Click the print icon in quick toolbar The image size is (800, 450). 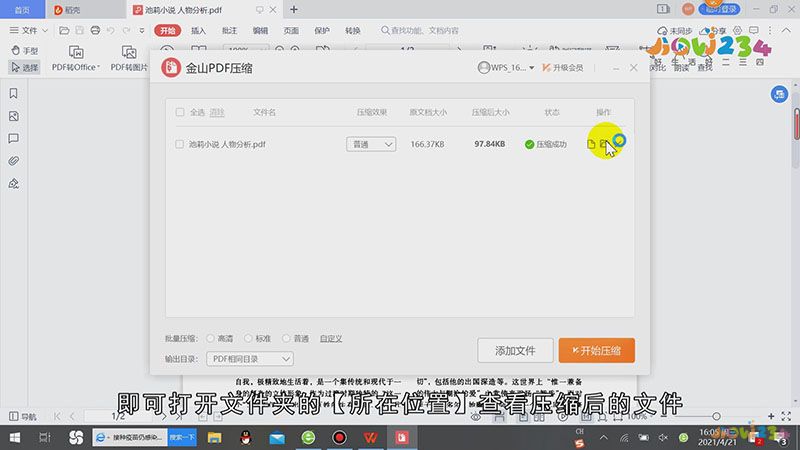pos(95,31)
